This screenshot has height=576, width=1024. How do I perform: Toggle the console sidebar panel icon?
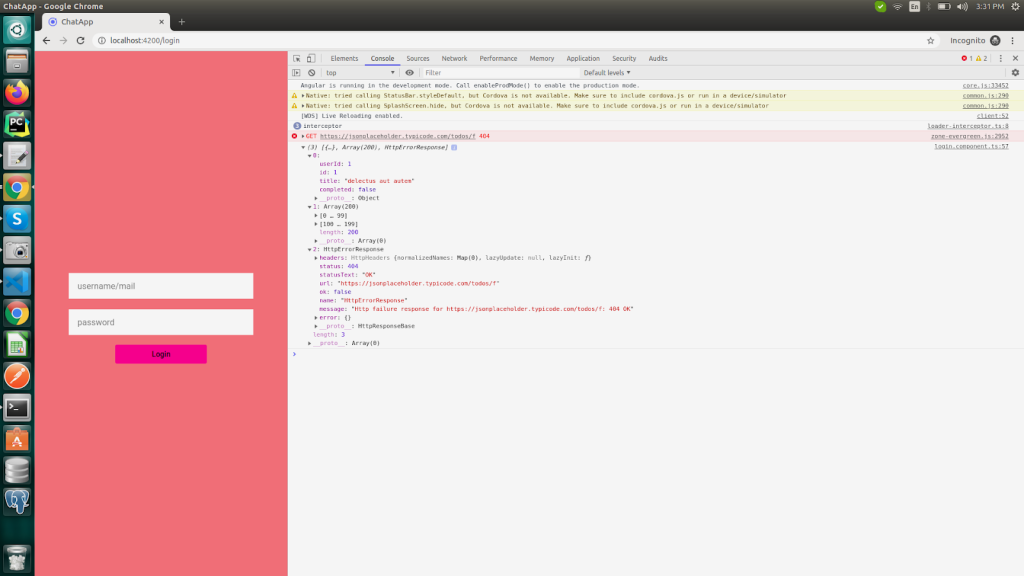coord(297,73)
